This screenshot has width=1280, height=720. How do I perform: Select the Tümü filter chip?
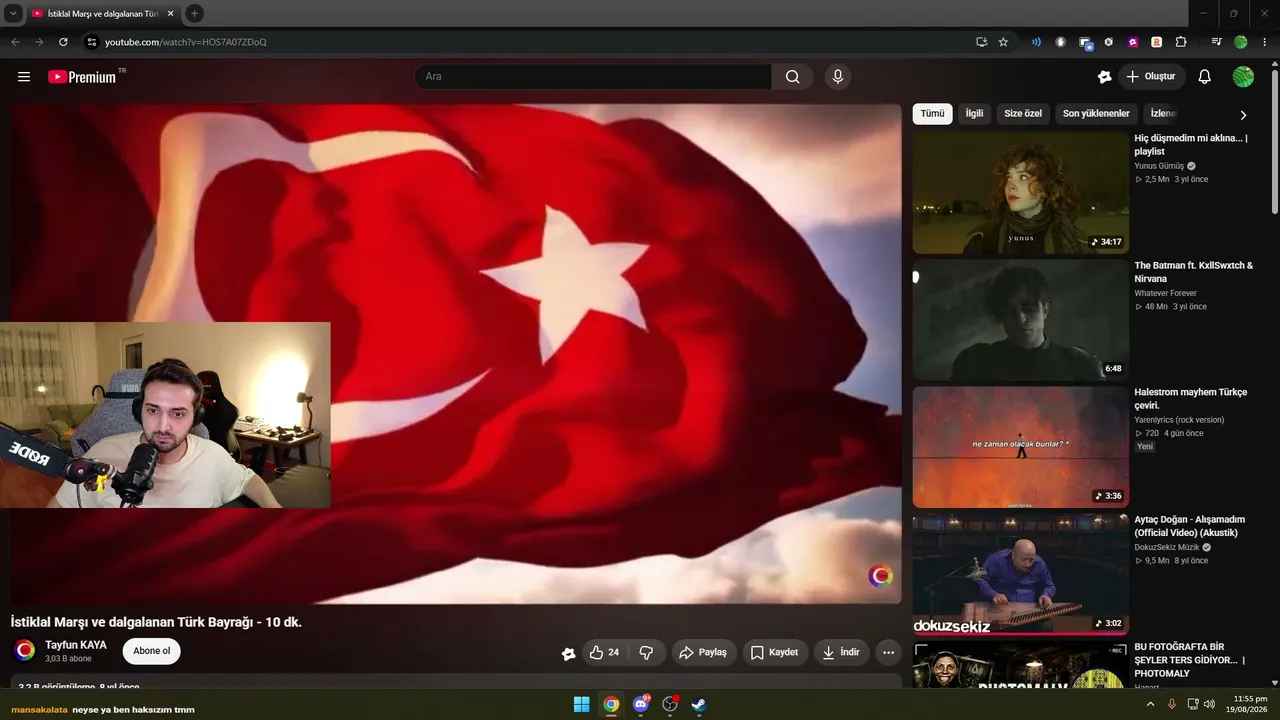coord(932,114)
